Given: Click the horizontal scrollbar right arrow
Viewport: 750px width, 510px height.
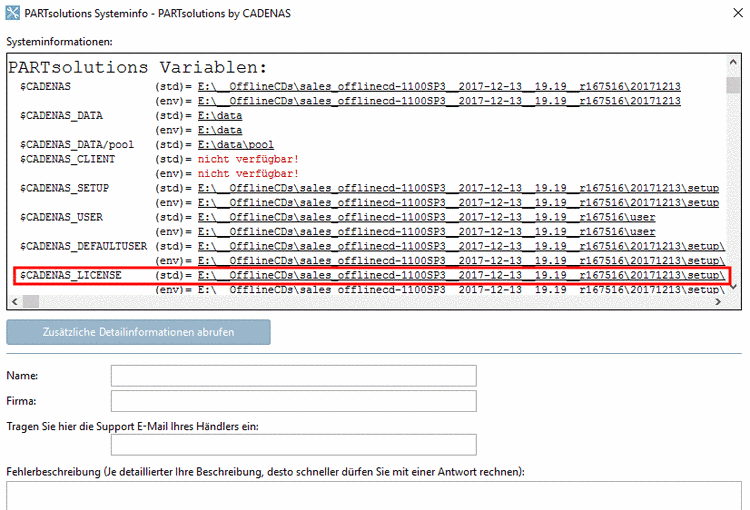Looking at the screenshot, I should pos(718,301).
